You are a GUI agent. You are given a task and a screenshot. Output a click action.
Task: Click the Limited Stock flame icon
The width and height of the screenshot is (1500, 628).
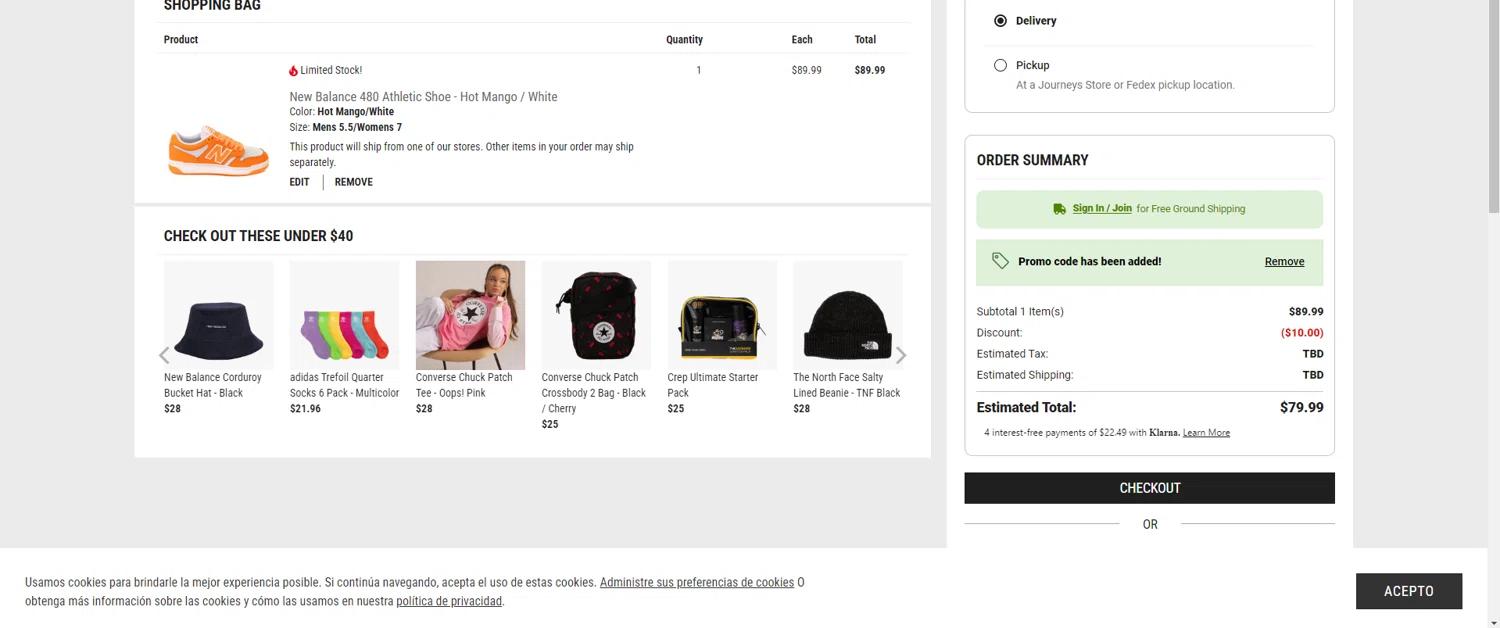293,71
